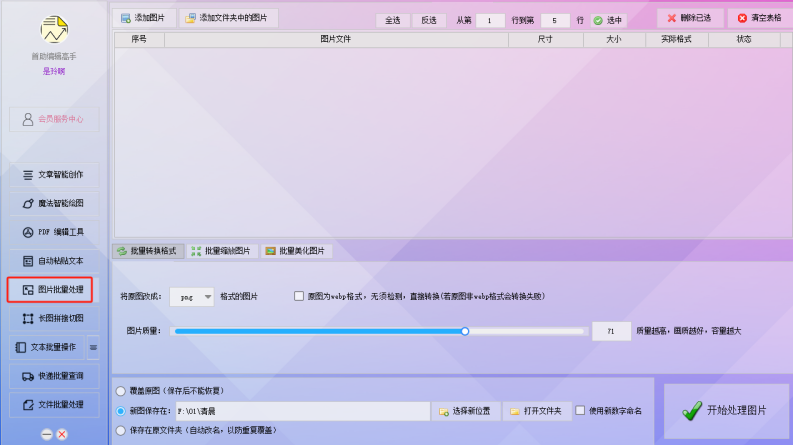Click 状态 column header
This screenshot has height=445, width=794.
[744, 39]
